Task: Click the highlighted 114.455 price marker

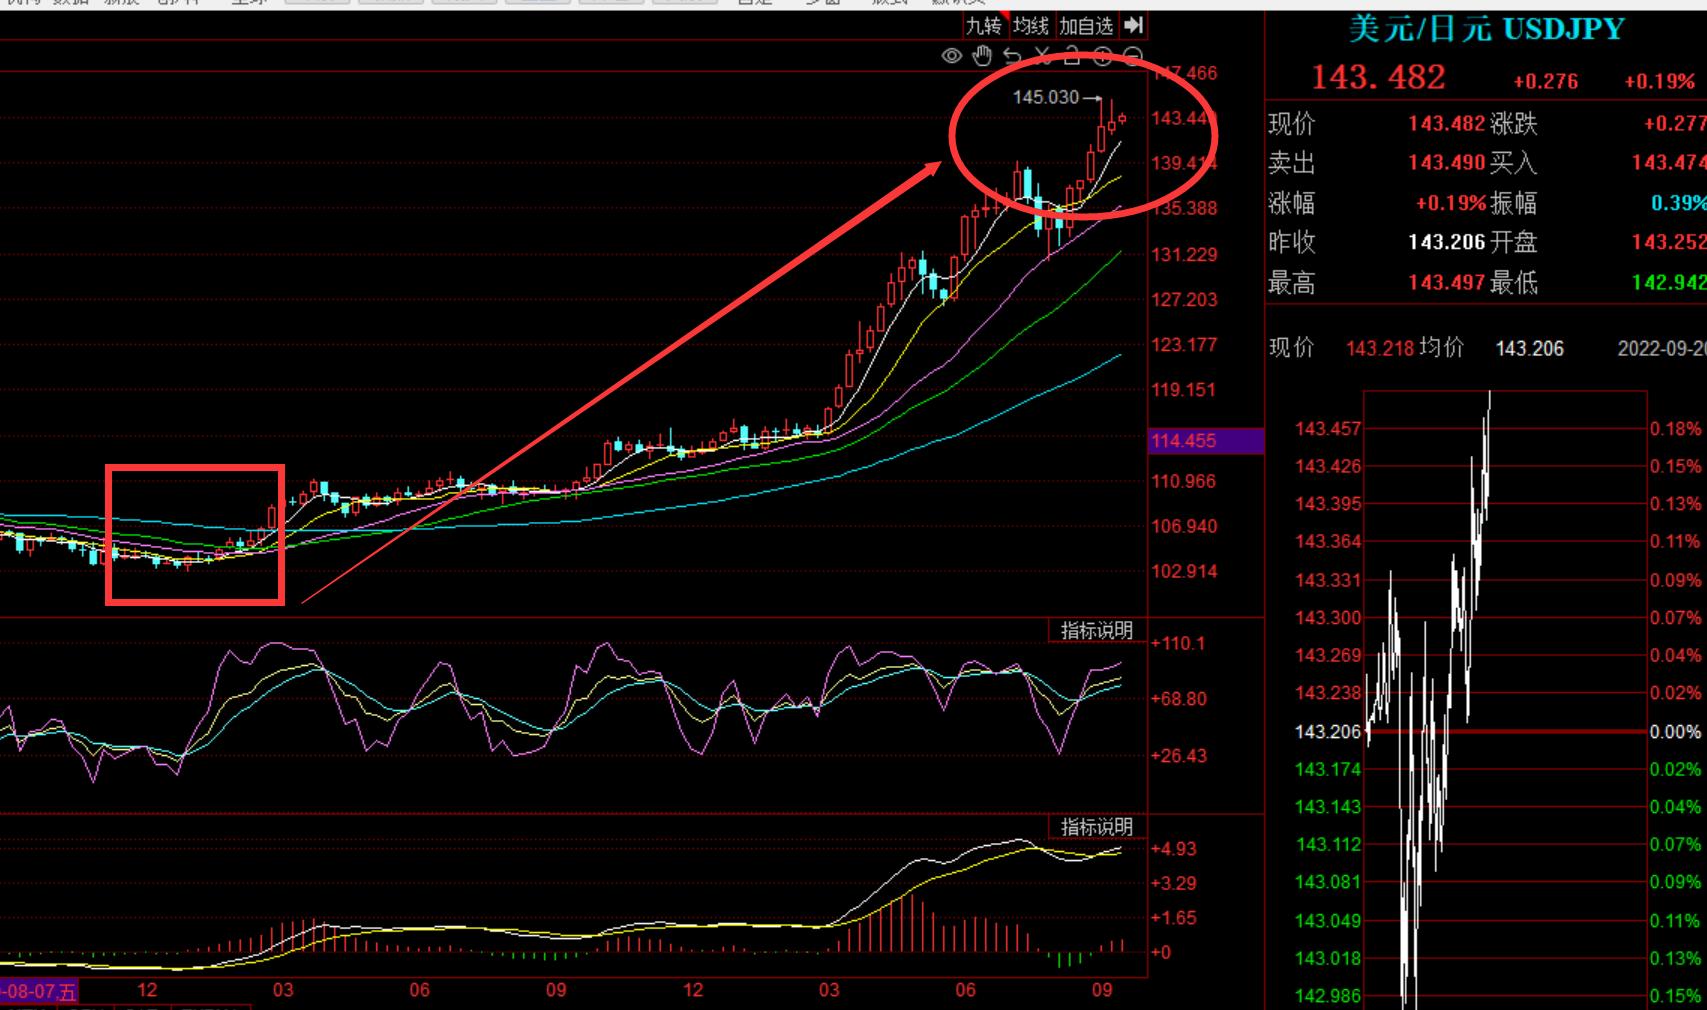Action: pyautogui.click(x=1206, y=441)
